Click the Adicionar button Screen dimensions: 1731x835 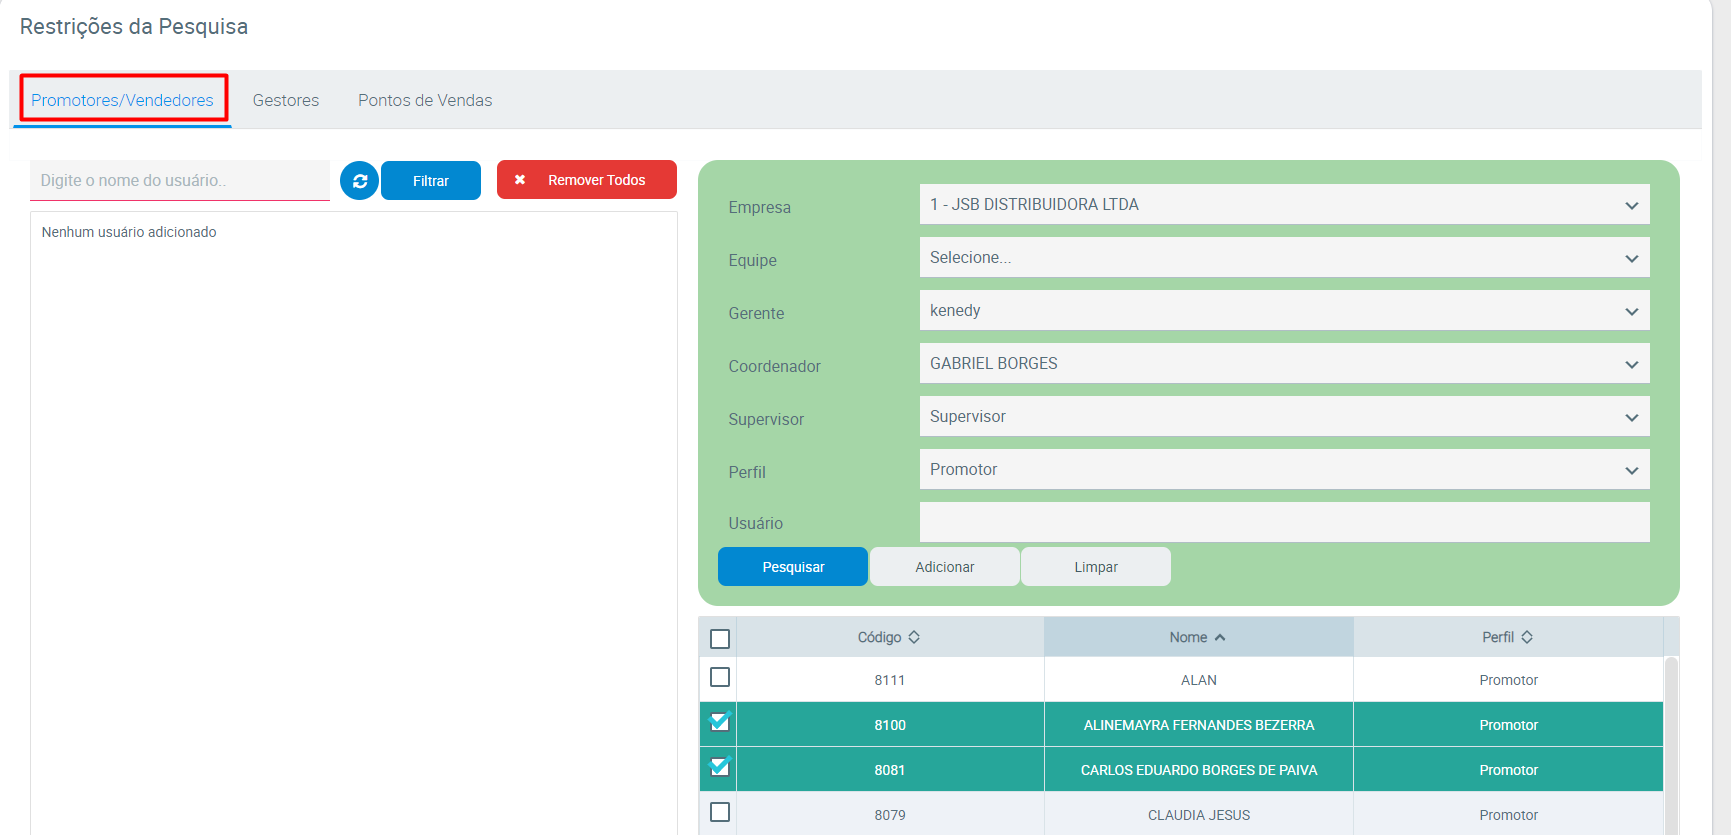click(x=944, y=567)
